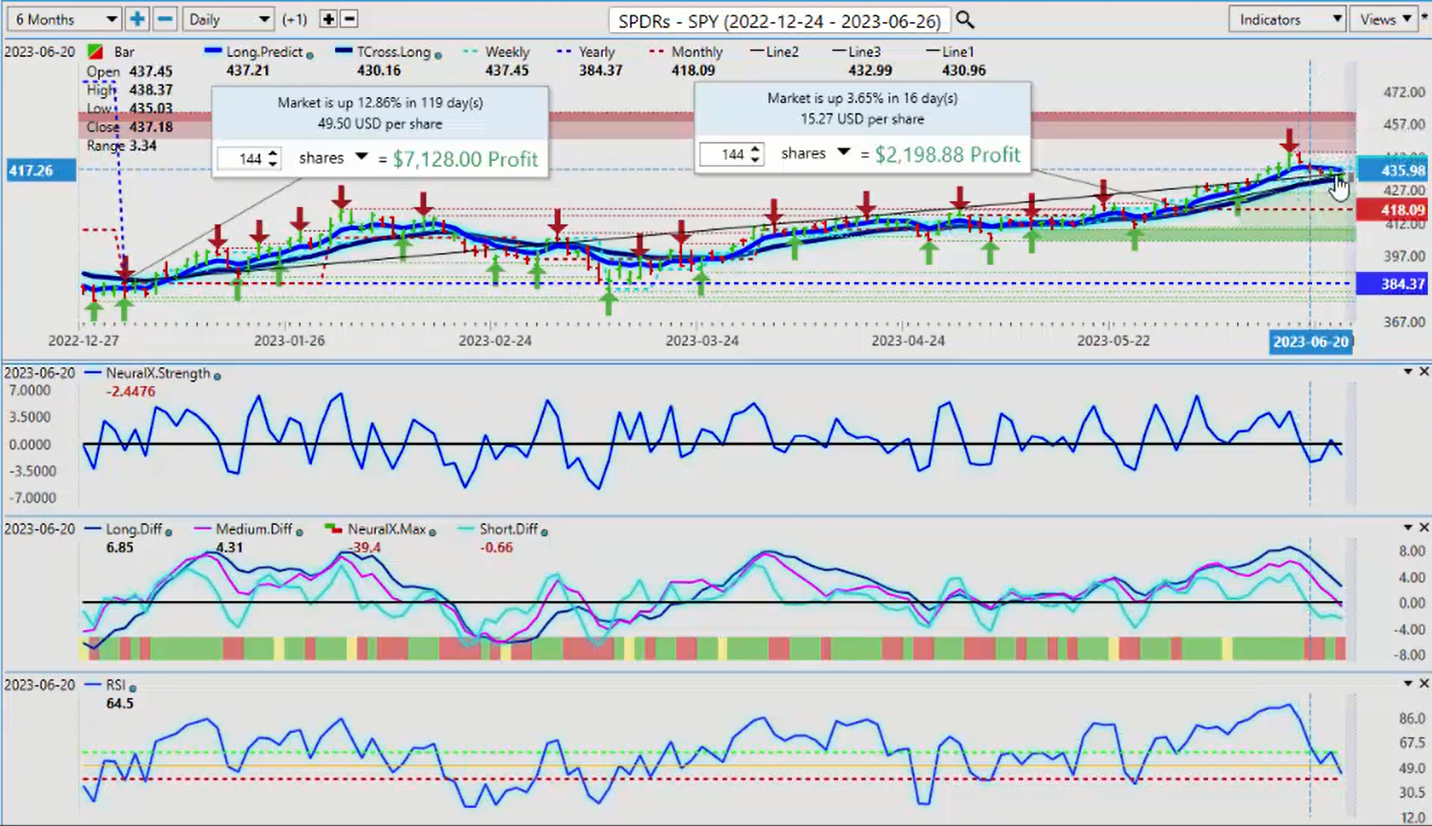Click the $7,128.00 Profit text
This screenshot has height=826, width=1432.
(x=465, y=159)
